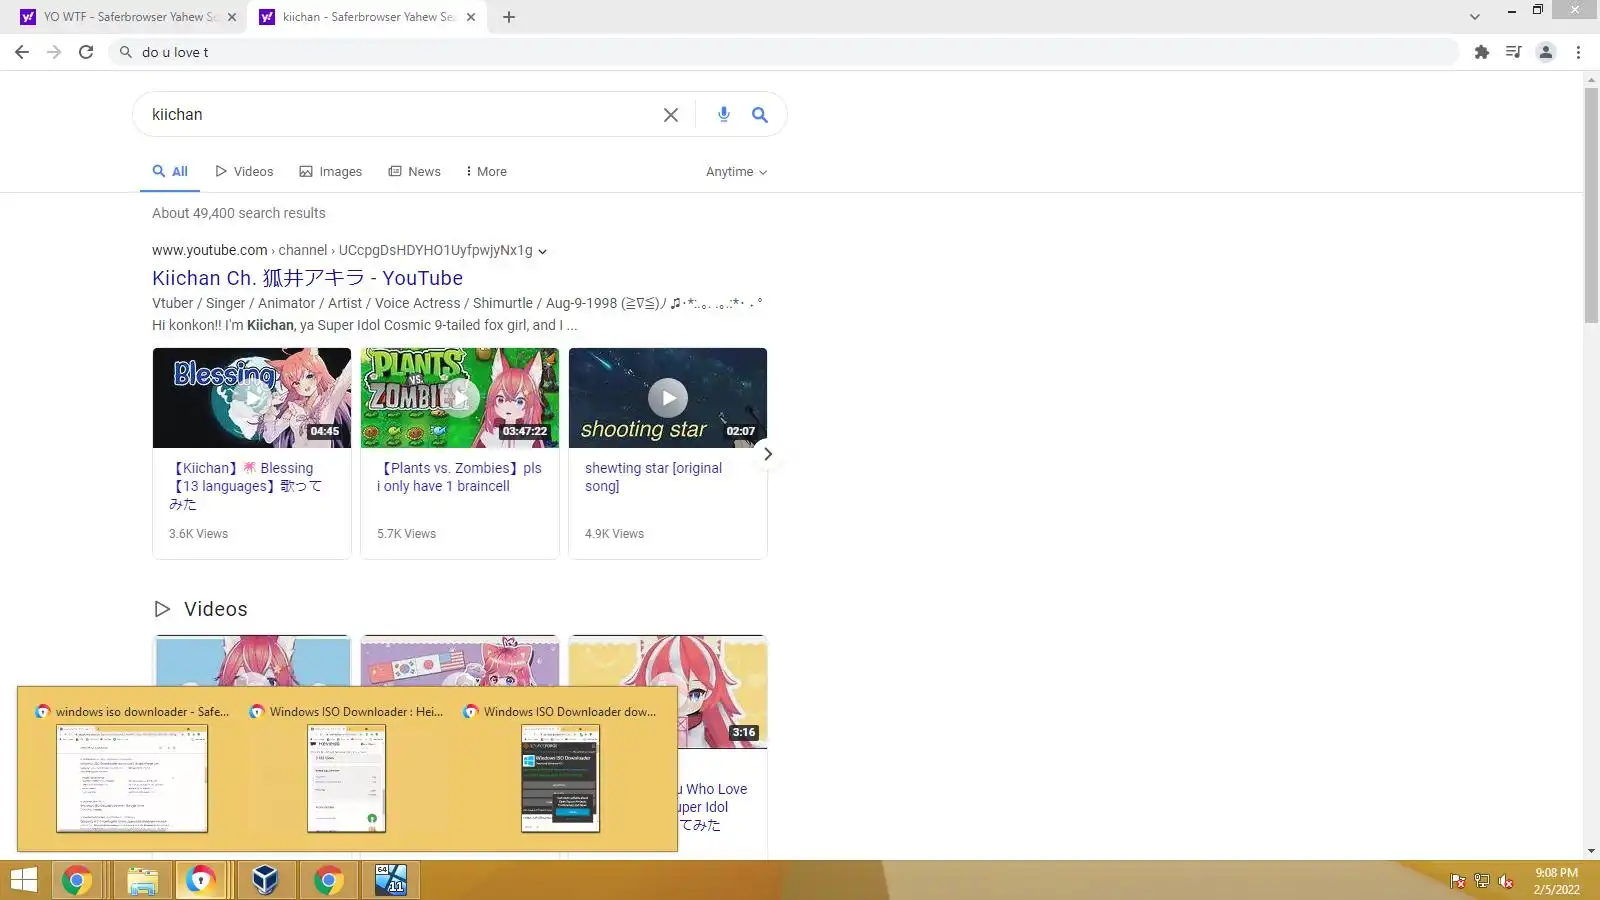Click the scrollbar down arrow
The height and width of the screenshot is (900, 1600).
[x=1591, y=852]
